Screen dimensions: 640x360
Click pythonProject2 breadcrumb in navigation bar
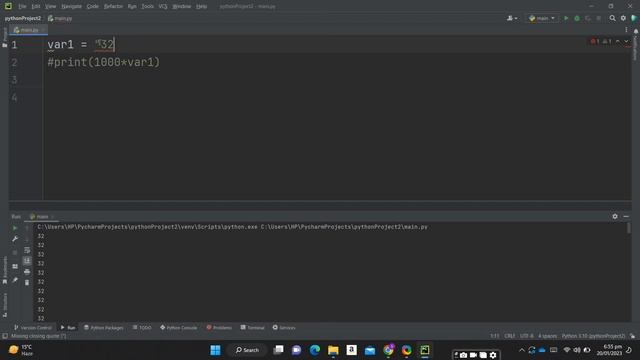click(x=23, y=18)
